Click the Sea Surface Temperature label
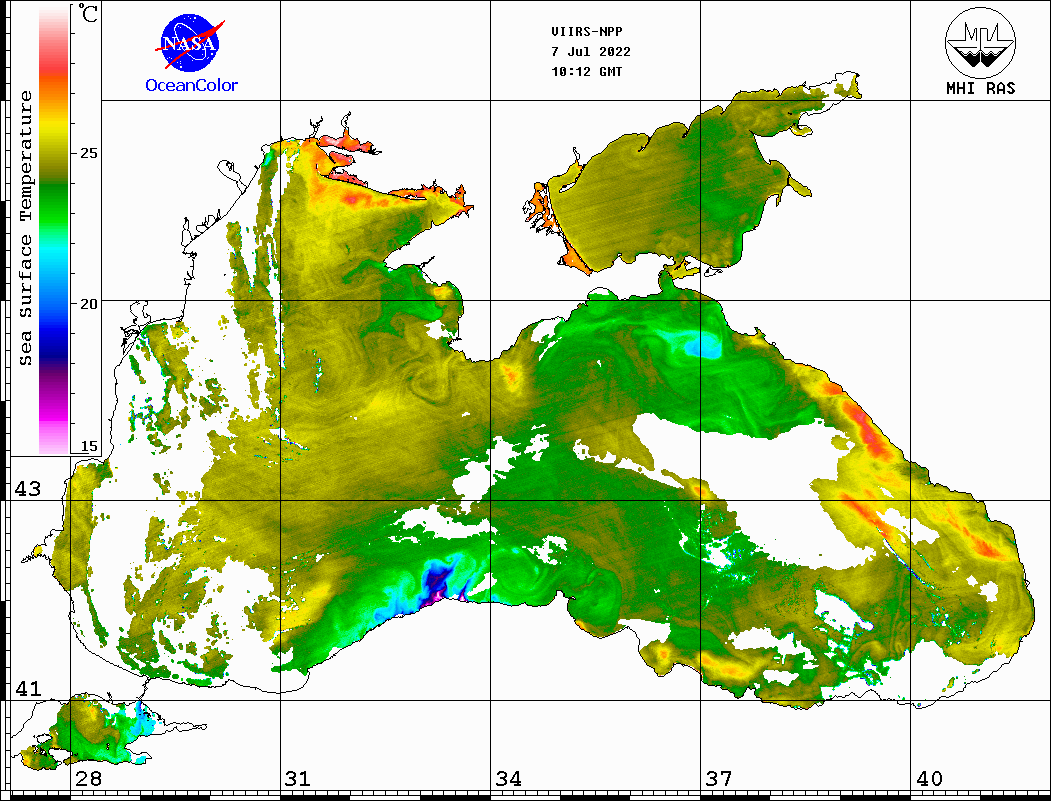 tap(25, 228)
